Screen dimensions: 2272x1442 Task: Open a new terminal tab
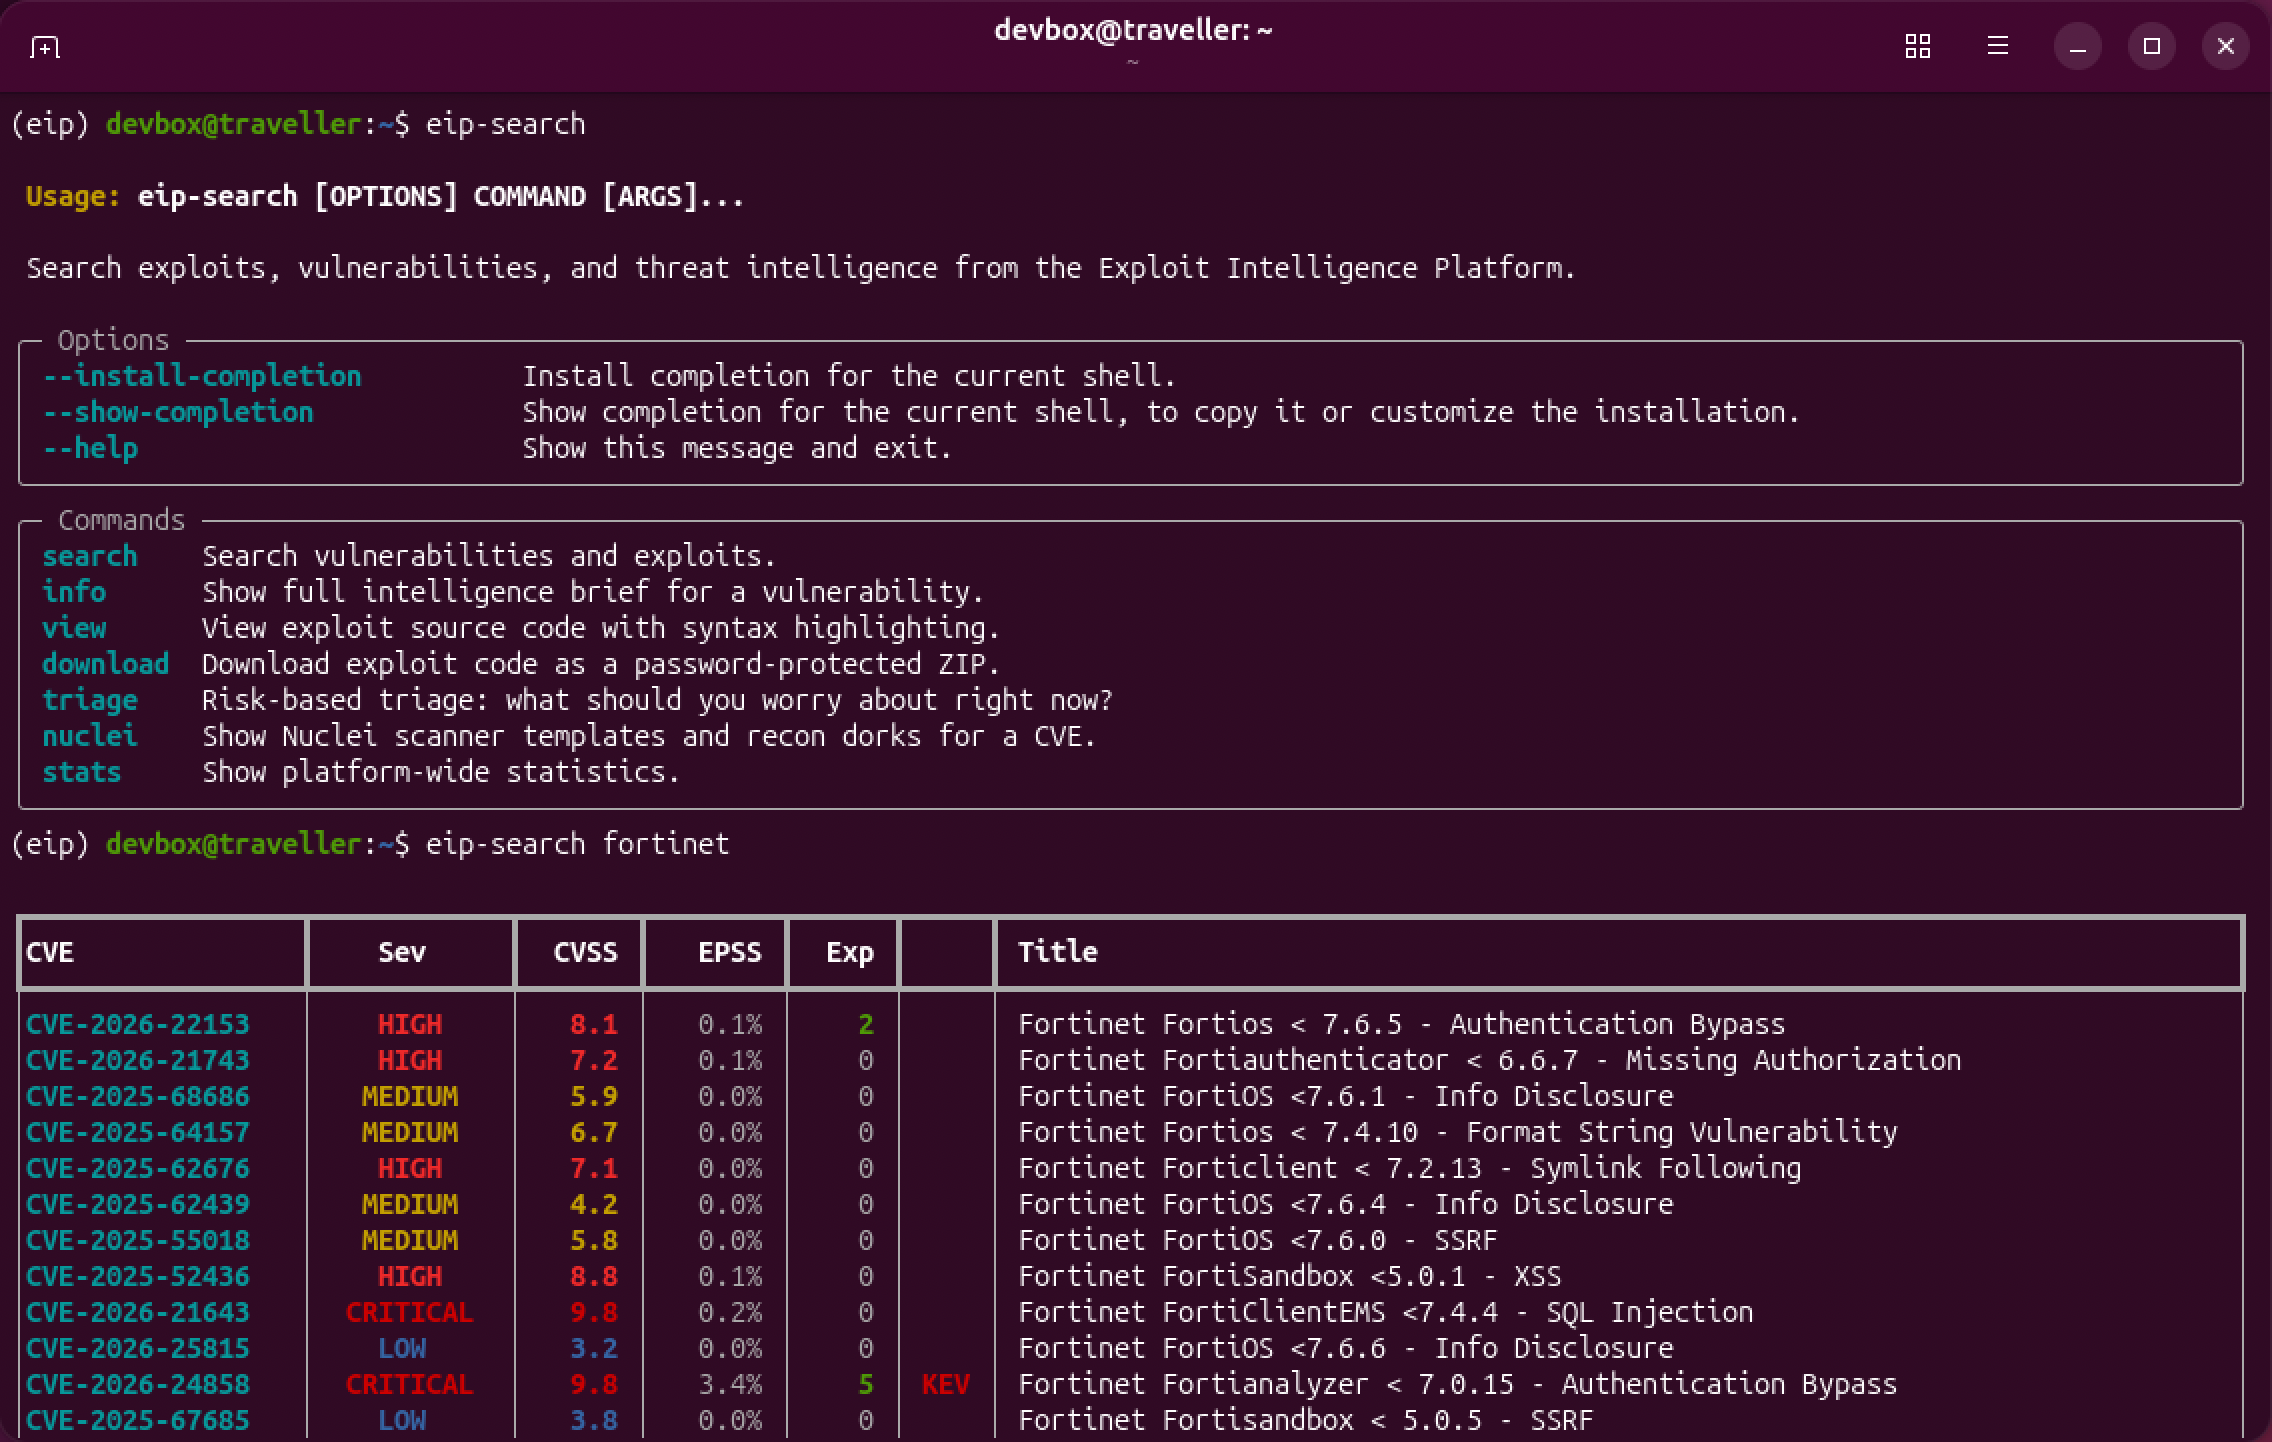[x=45, y=47]
